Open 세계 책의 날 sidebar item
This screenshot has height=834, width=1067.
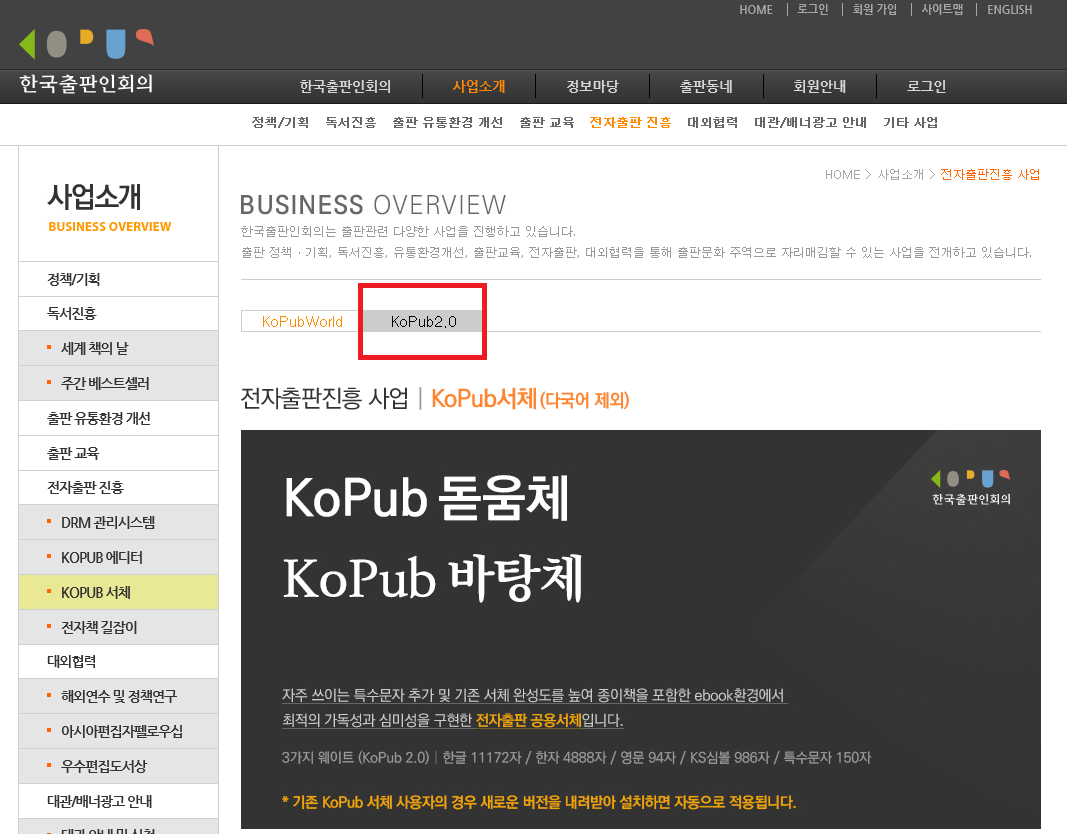(x=118, y=348)
